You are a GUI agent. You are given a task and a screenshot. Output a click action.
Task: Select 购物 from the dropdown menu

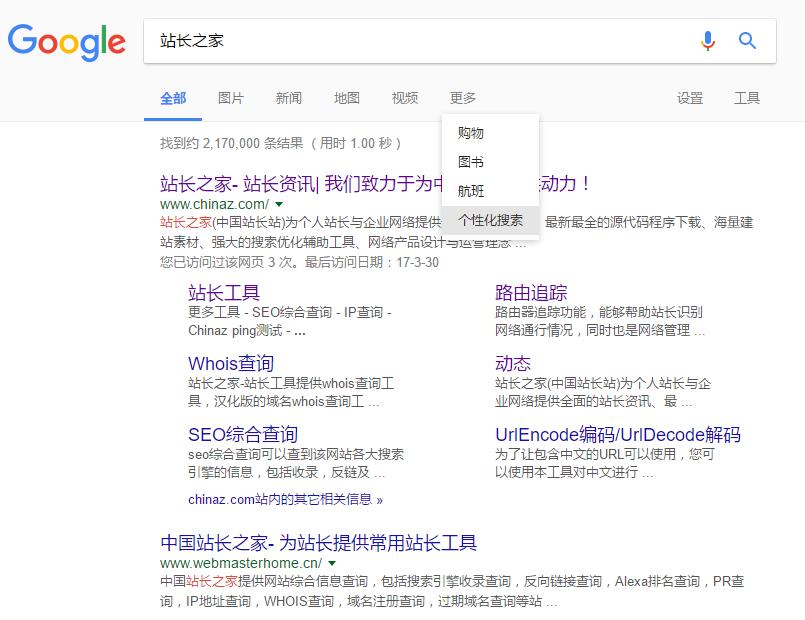[471, 133]
